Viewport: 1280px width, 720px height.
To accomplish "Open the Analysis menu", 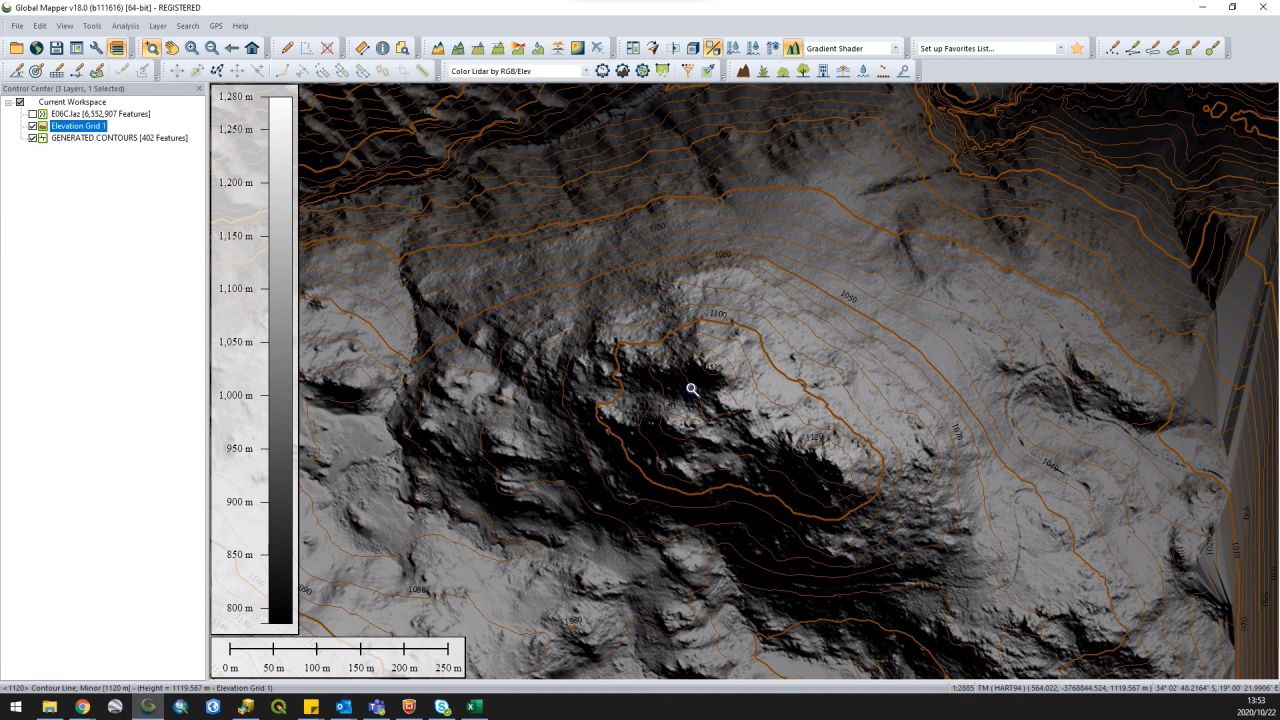I will [x=125, y=26].
